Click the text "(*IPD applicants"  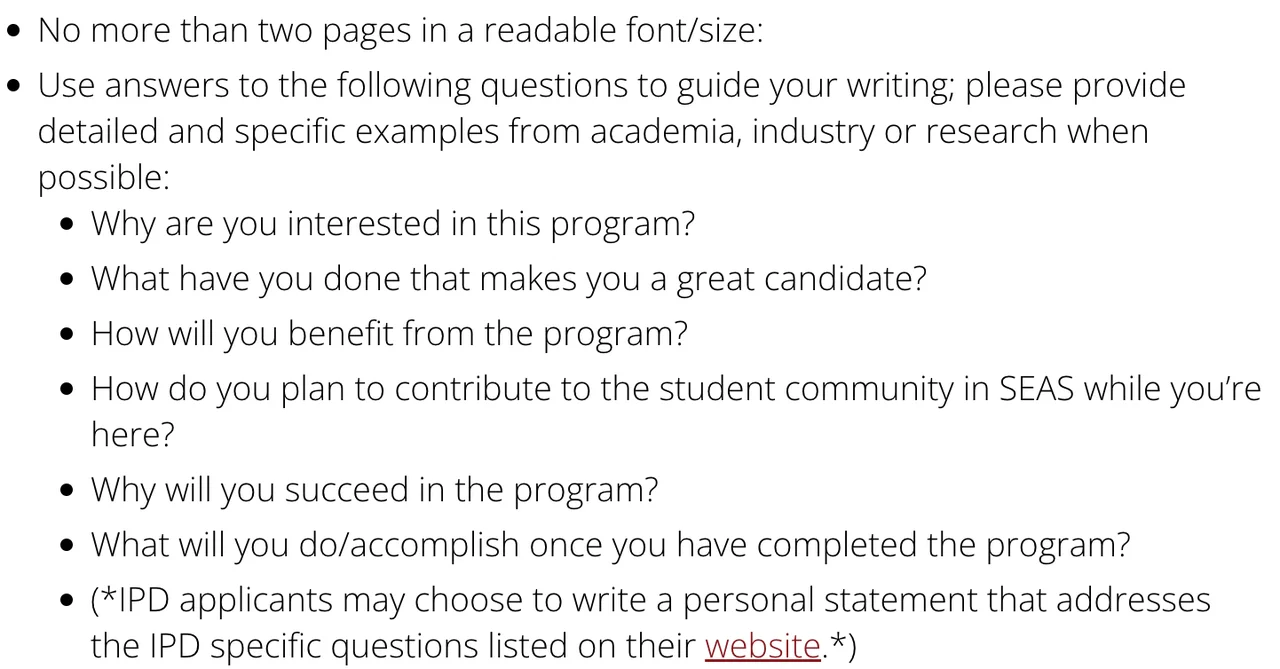tap(210, 600)
